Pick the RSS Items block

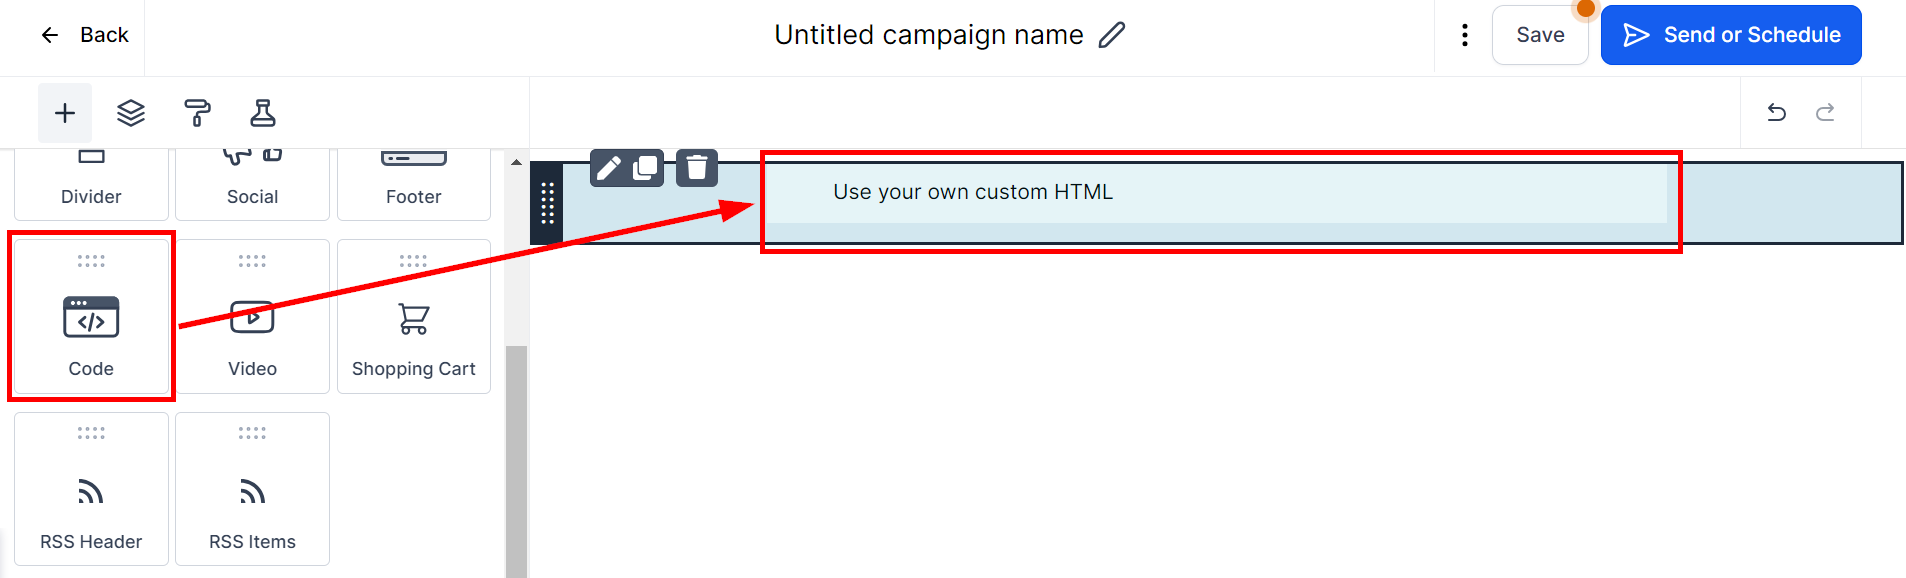[x=252, y=490]
